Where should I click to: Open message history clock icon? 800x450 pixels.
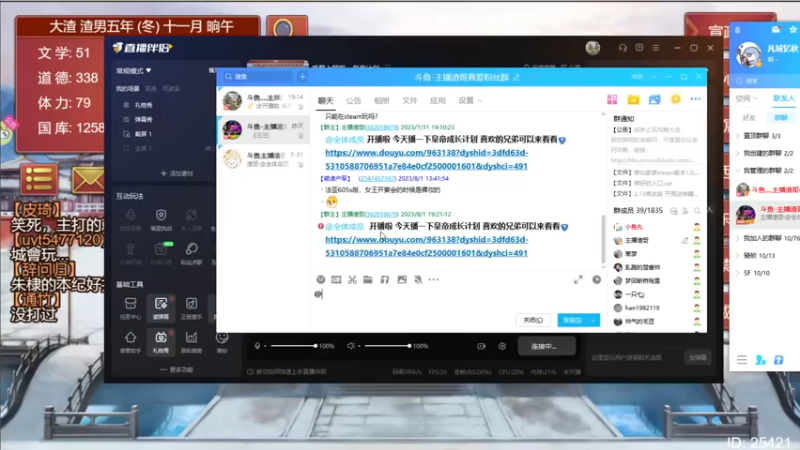(x=596, y=280)
